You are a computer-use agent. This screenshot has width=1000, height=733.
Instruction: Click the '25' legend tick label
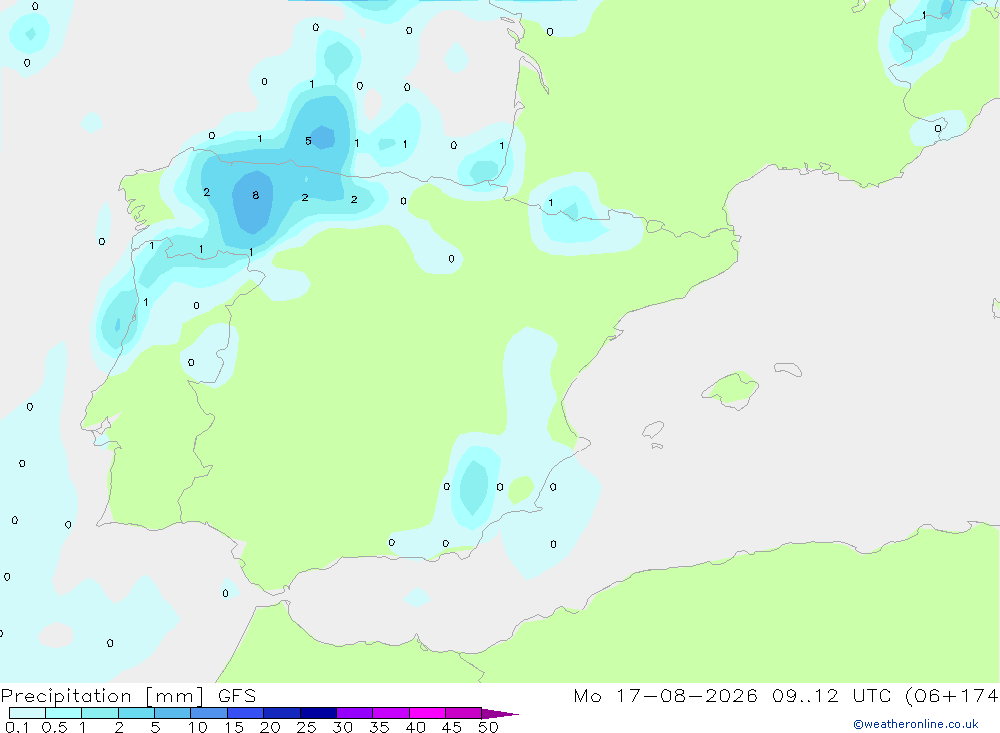click(306, 727)
